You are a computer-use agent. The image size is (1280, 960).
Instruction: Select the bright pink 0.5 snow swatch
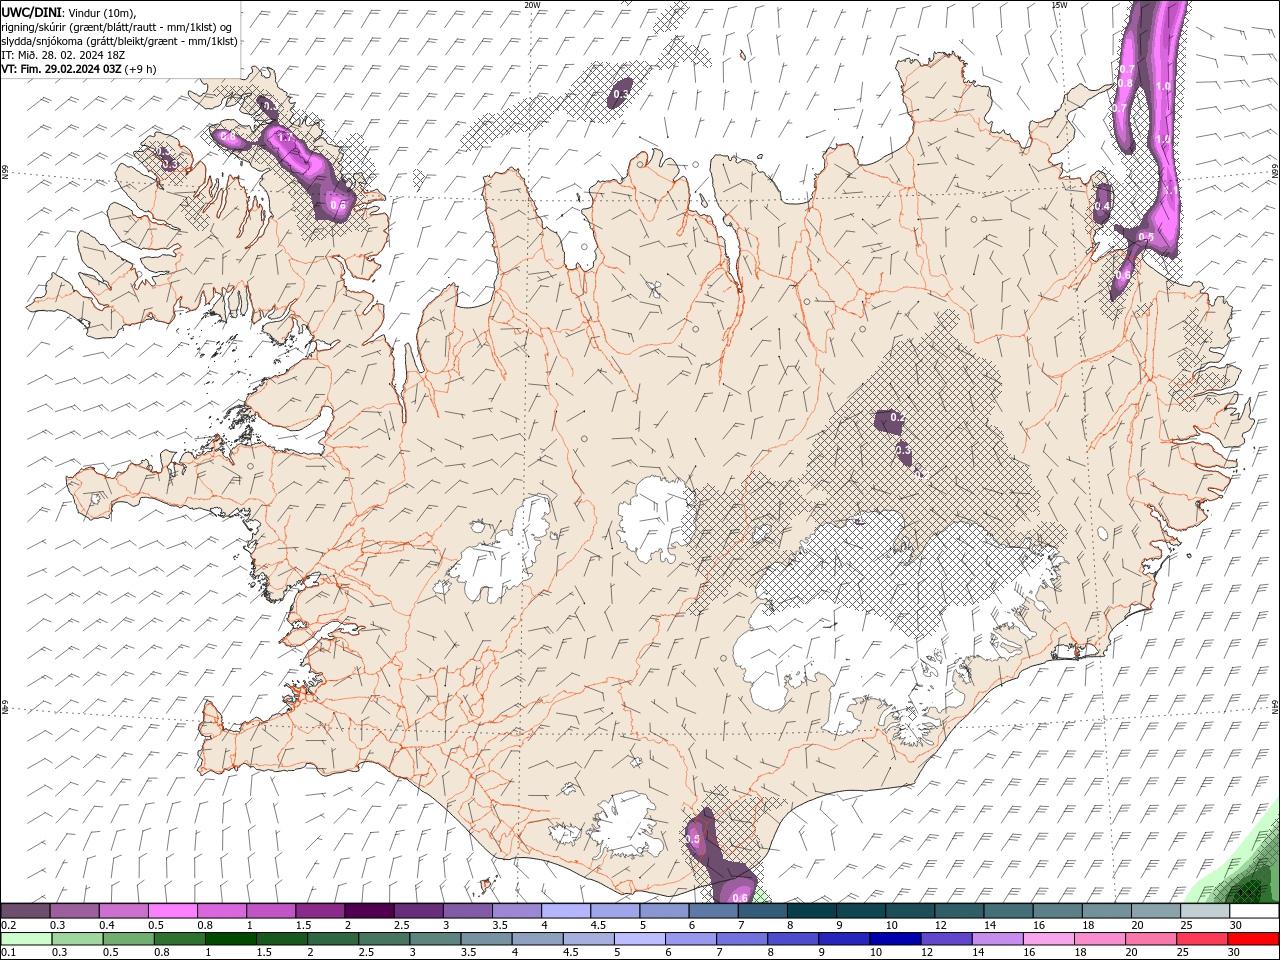tap(173, 911)
